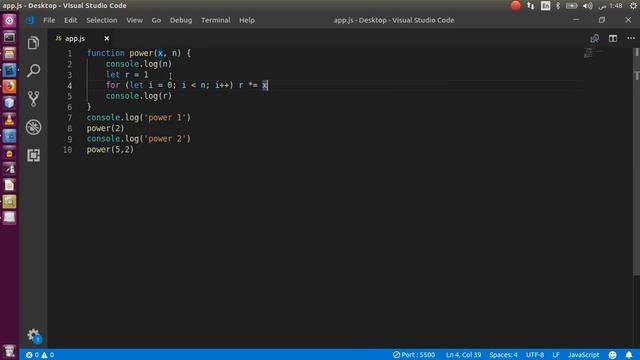Open the Terminal menu
Image resolution: width=640 pixels, height=360 pixels.
[x=216, y=20]
